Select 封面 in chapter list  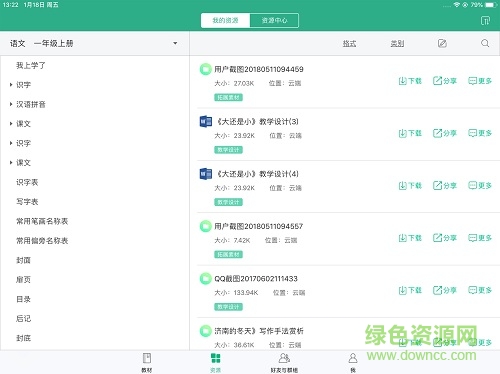click(23, 260)
